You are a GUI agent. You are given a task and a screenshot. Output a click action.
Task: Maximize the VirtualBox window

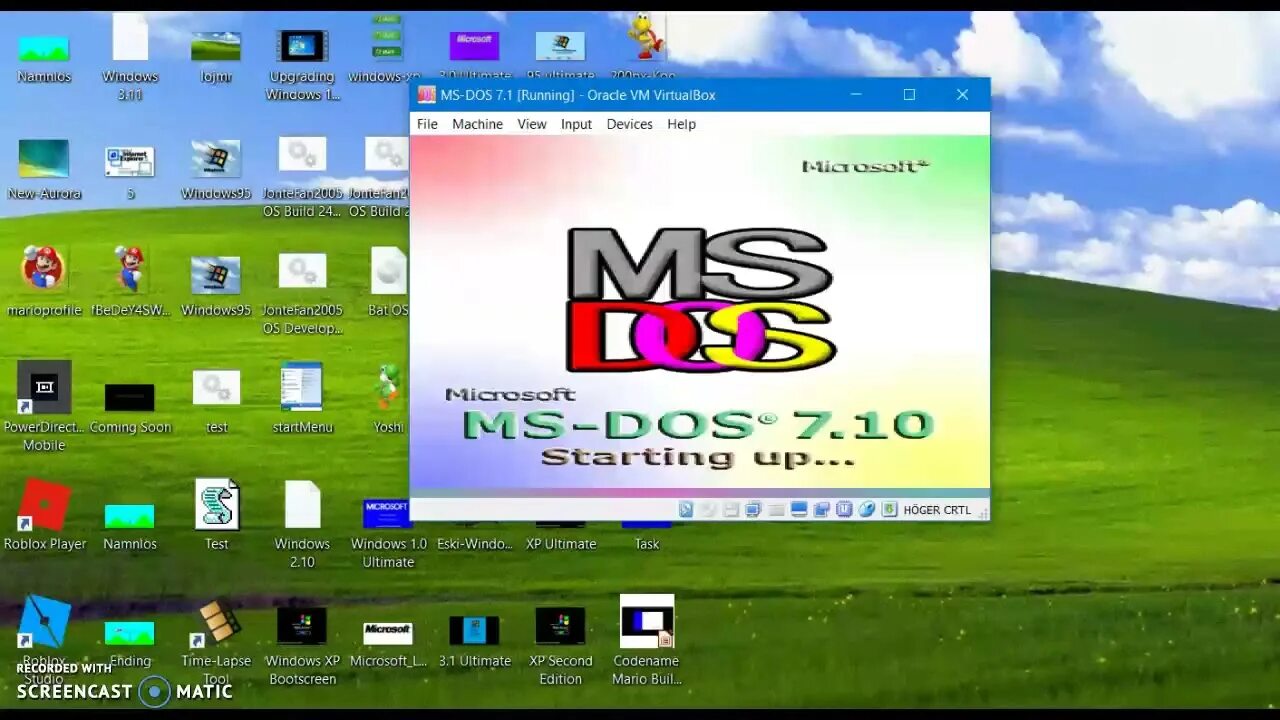click(x=909, y=95)
